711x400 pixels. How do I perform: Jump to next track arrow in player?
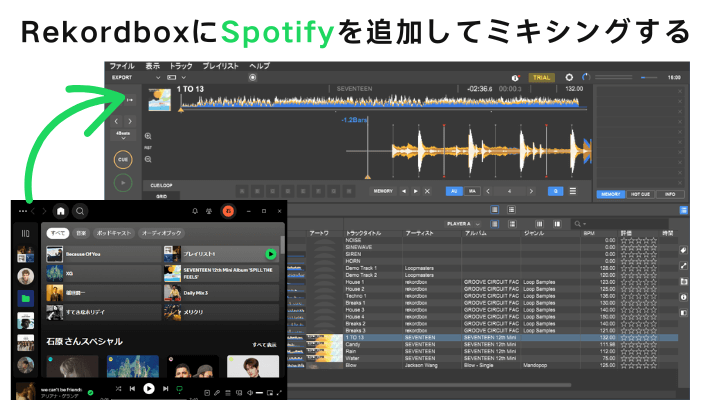(x=130, y=121)
